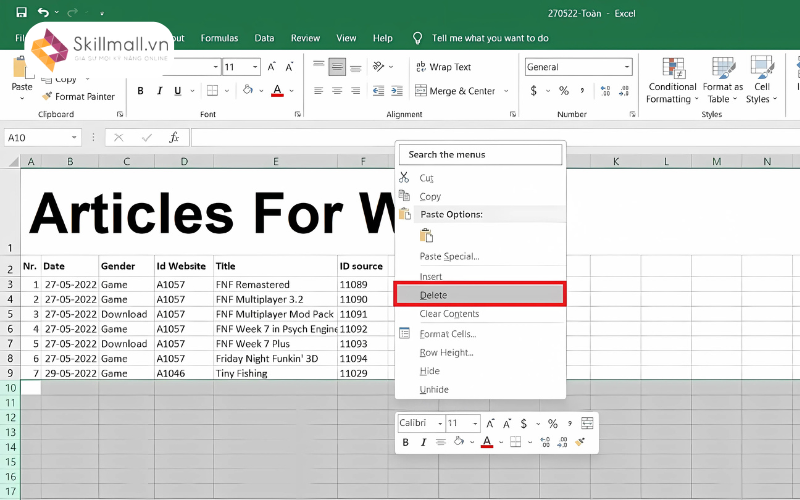Expand the Merge & Center dropdown arrow
800x500 pixels.
(x=506, y=91)
